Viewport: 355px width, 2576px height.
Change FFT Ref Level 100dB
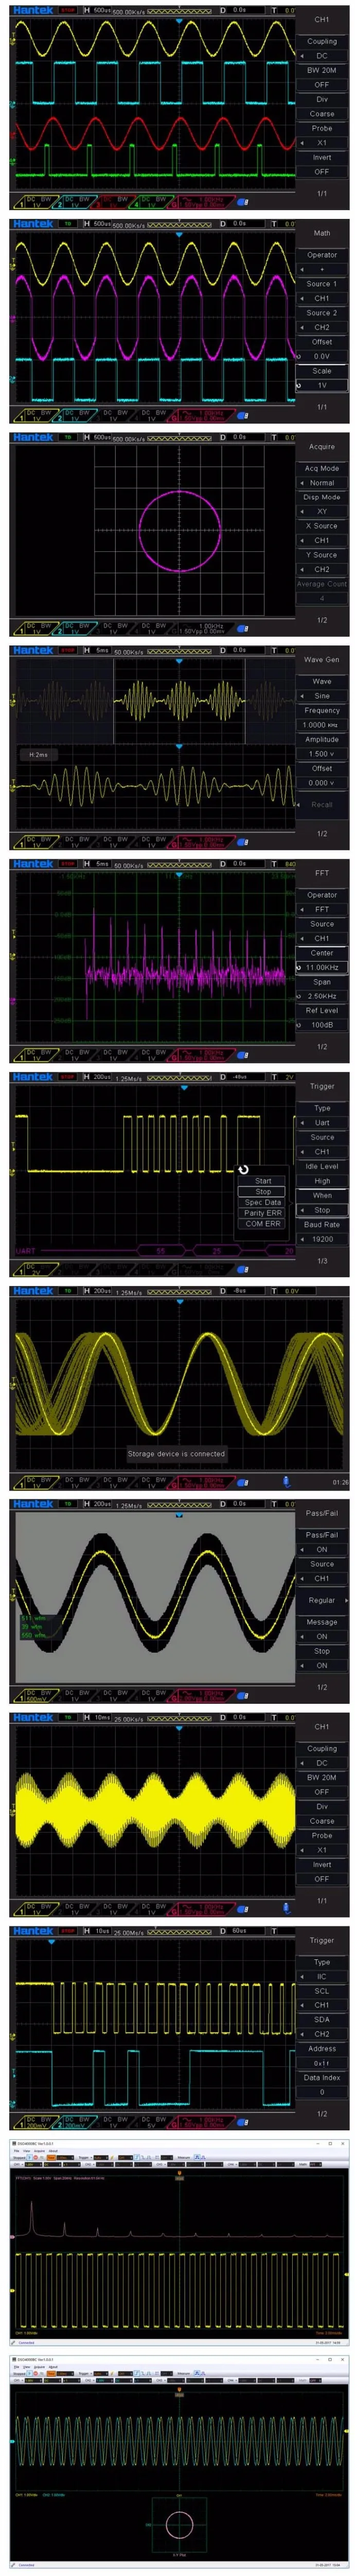(x=322, y=1025)
